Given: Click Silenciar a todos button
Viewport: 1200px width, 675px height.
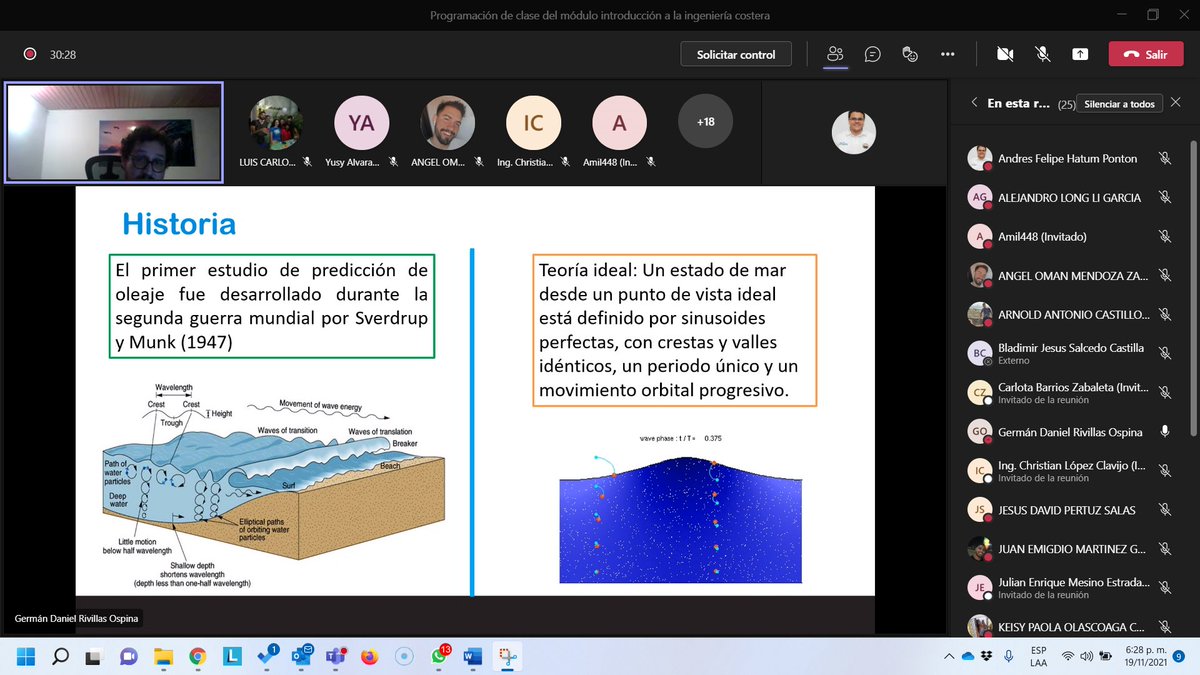Looking at the screenshot, I should click(x=1119, y=103).
